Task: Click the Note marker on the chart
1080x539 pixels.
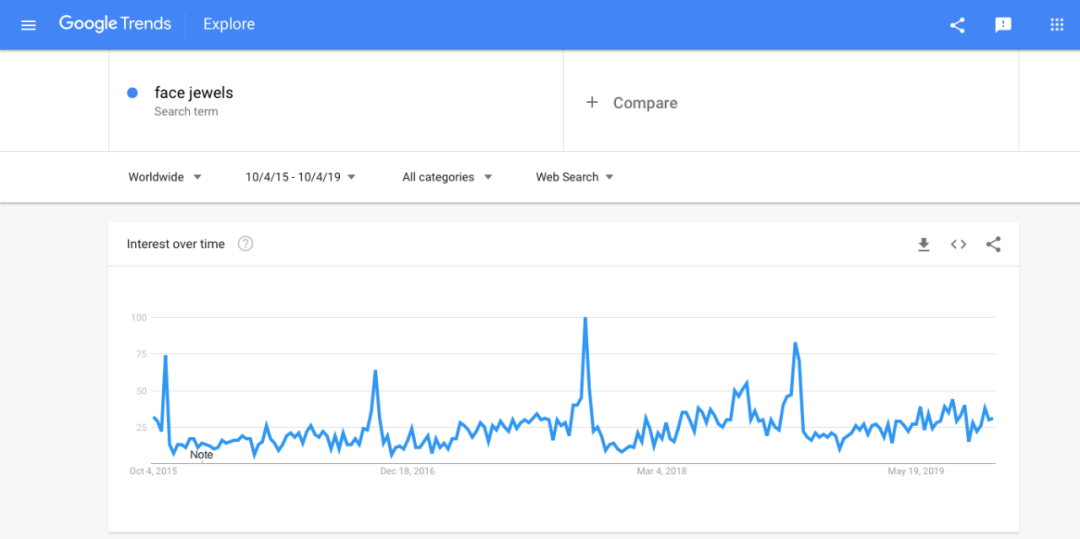Action: pyautogui.click(x=201, y=455)
